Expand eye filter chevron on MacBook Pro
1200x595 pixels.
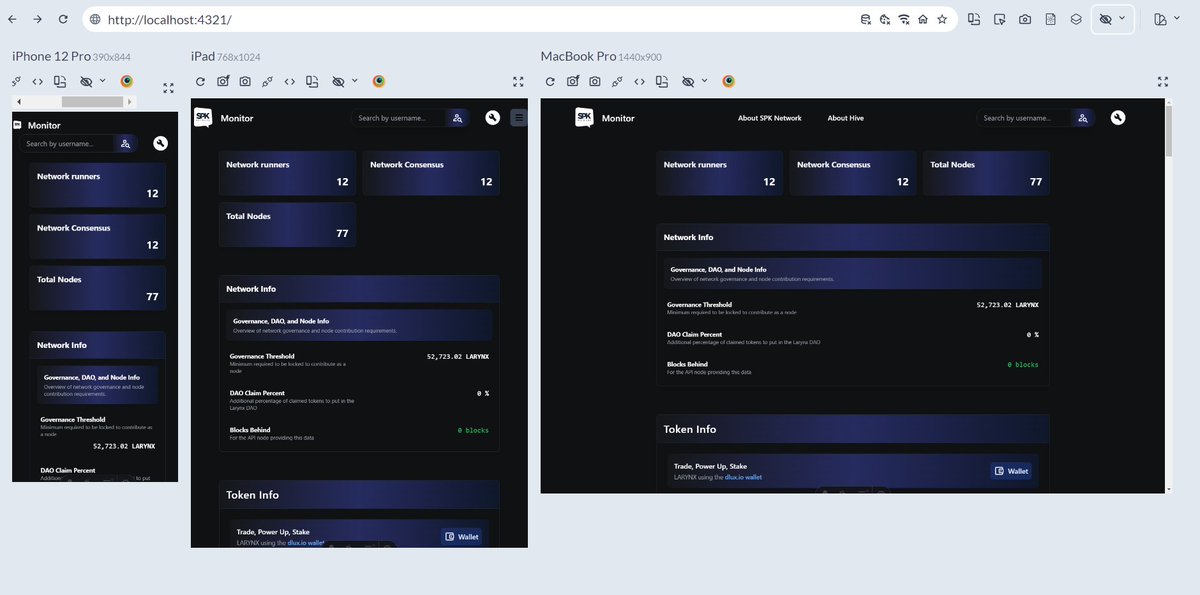(704, 81)
